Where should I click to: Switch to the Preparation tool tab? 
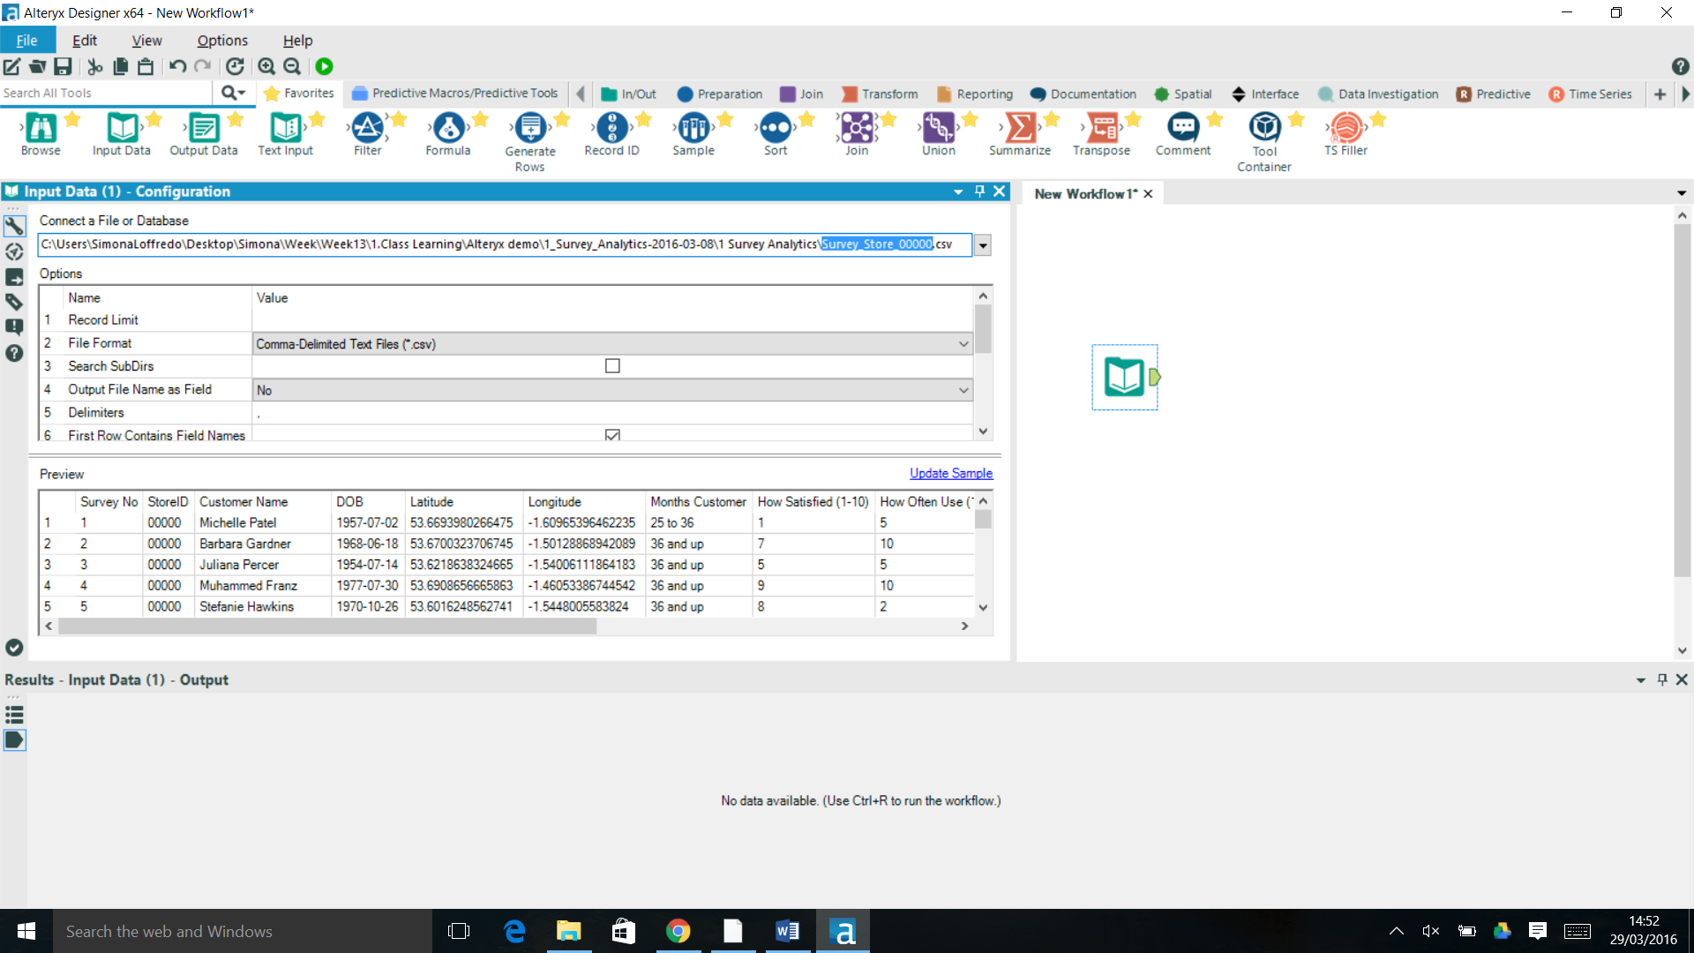tap(719, 94)
